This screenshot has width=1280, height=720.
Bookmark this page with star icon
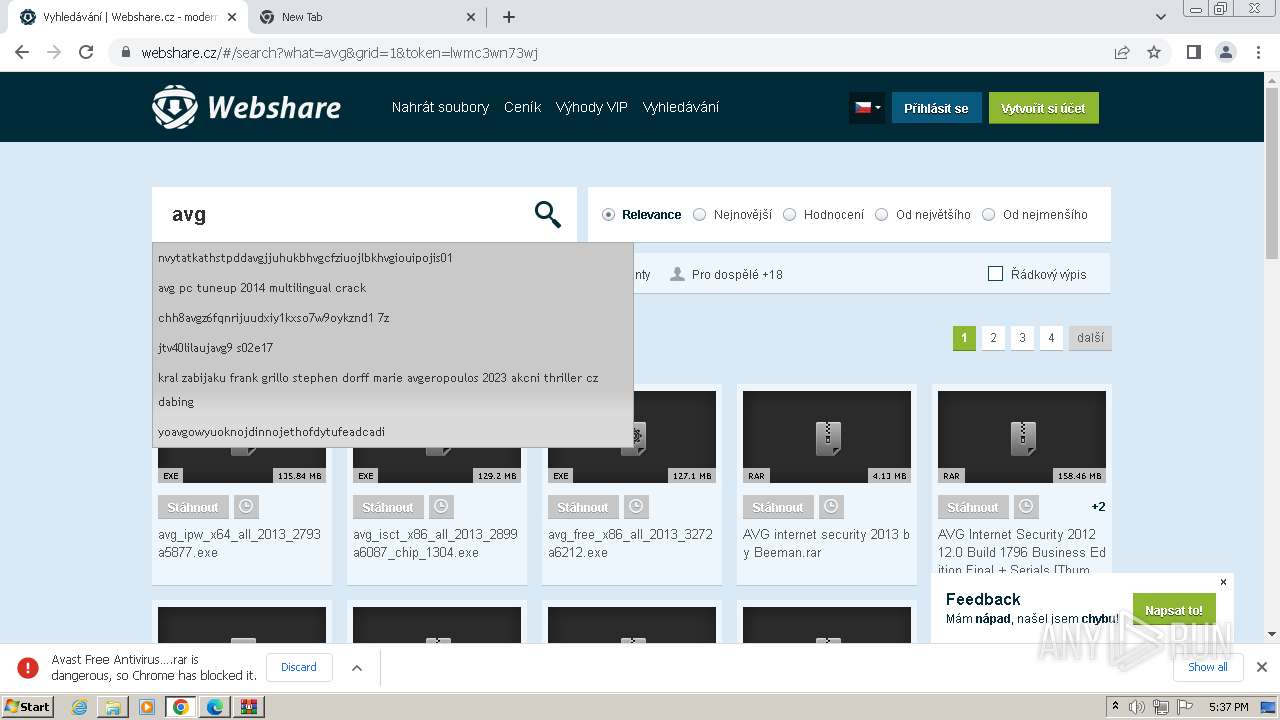pos(1154,53)
